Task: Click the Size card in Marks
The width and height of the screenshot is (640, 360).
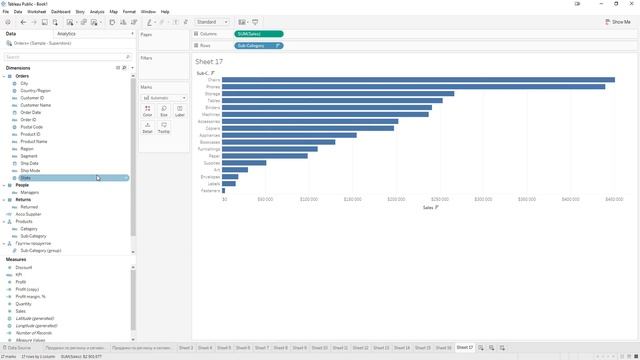Action: (x=164, y=111)
